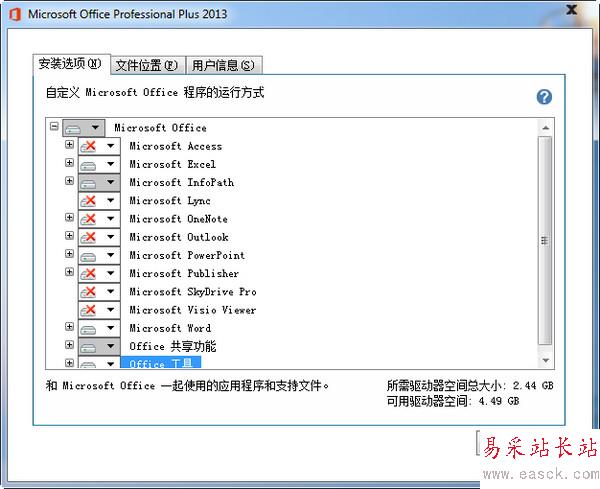
Task: Select the Microsoft Excel row label
Action: pyautogui.click(x=173, y=164)
